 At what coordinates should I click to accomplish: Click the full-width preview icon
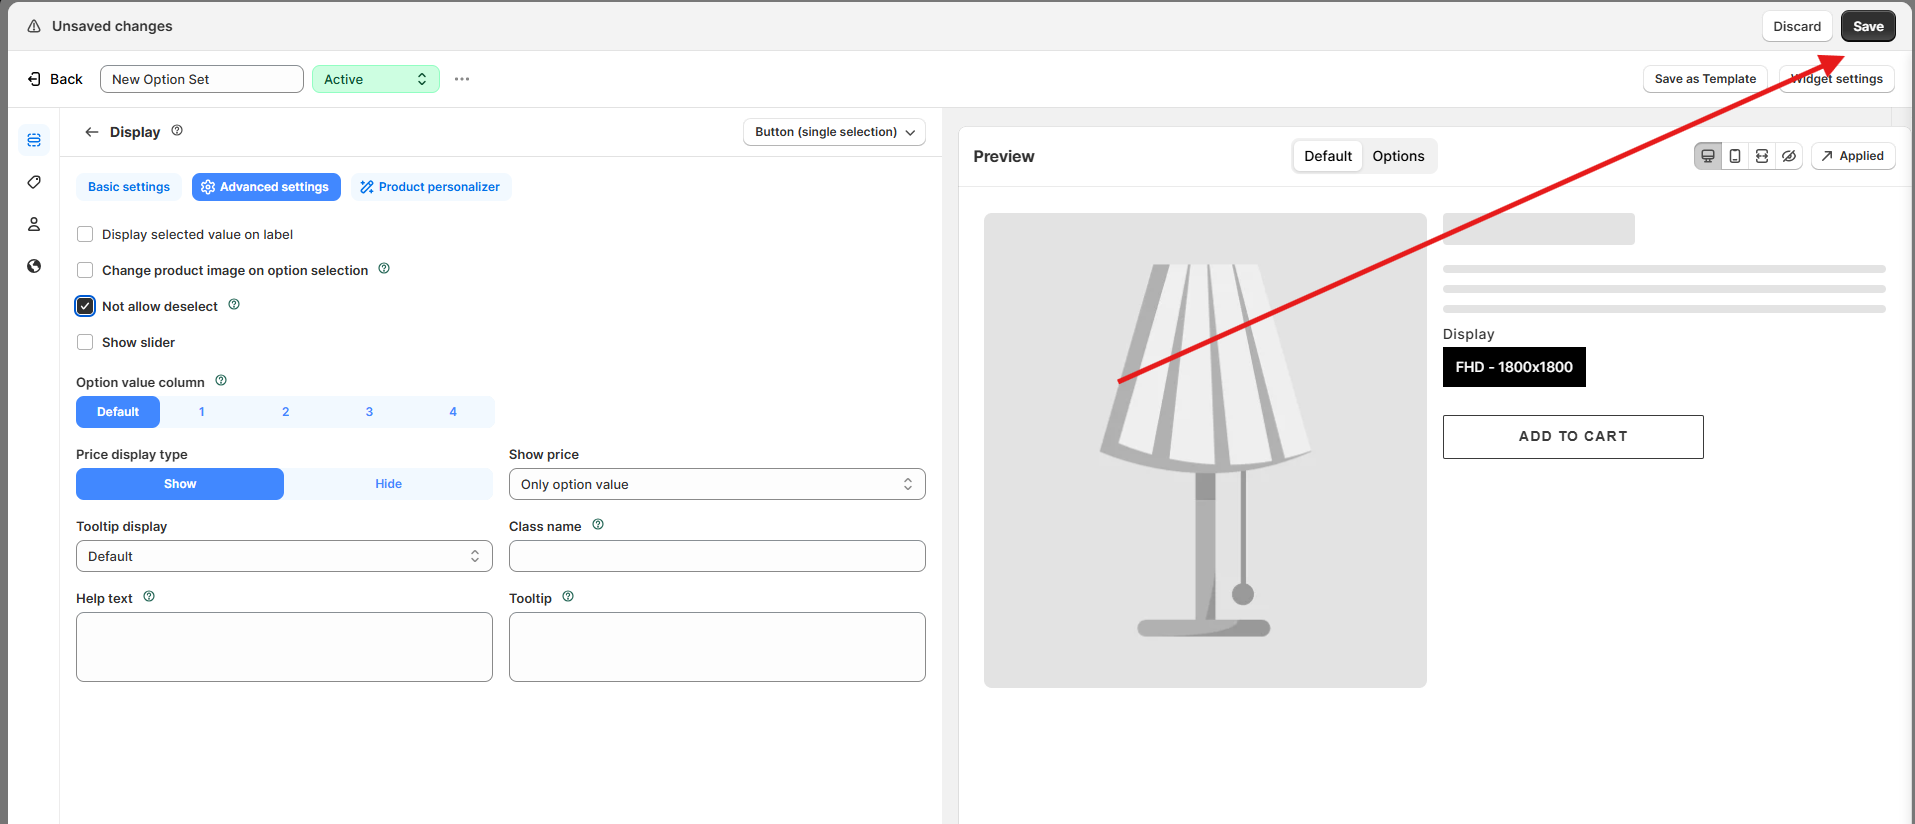[x=1762, y=156]
